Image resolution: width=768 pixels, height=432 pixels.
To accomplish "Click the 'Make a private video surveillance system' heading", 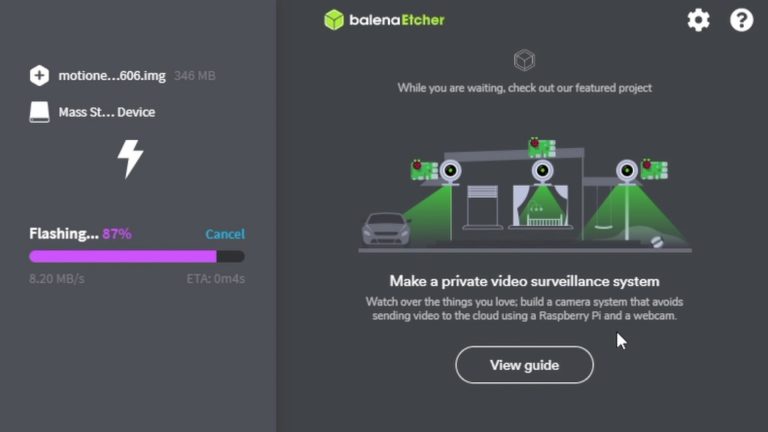I will [x=524, y=281].
